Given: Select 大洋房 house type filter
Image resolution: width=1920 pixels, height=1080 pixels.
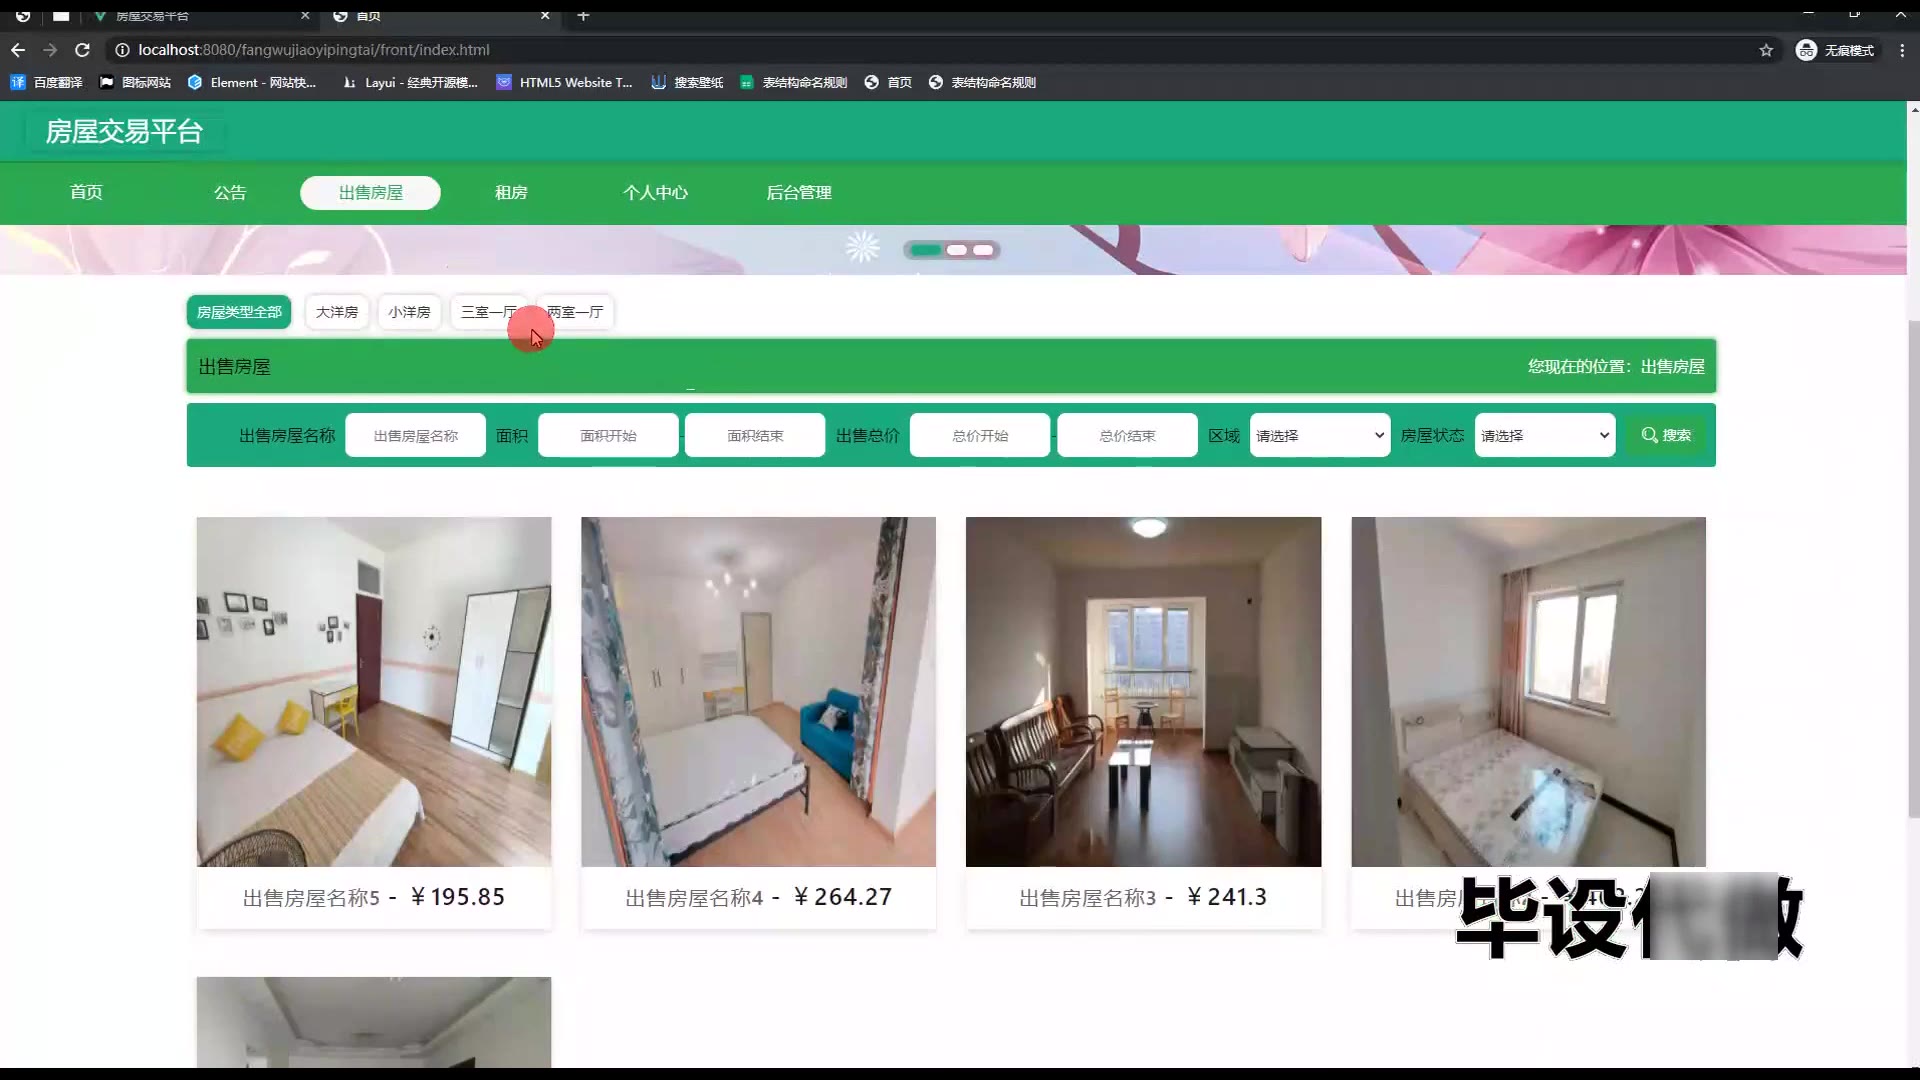Looking at the screenshot, I should click(337, 312).
